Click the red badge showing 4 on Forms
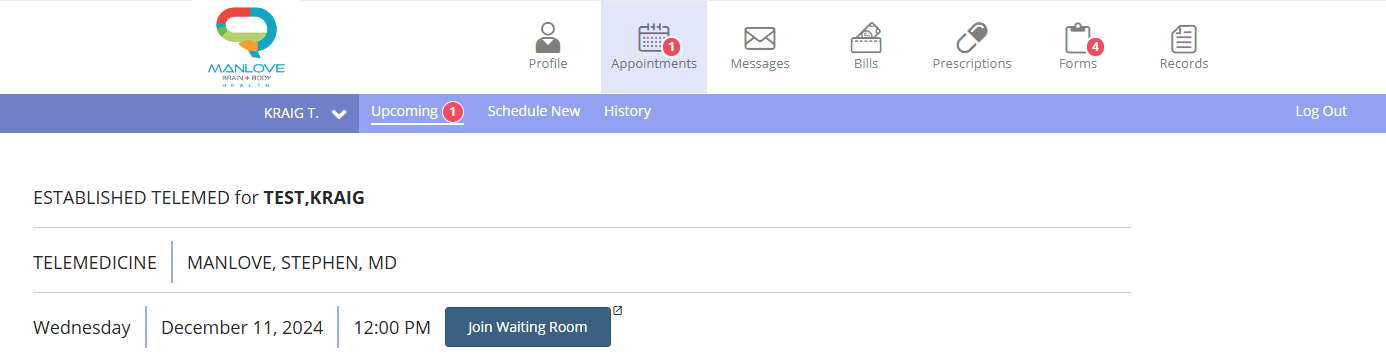This screenshot has width=1386, height=364. tap(1095, 46)
